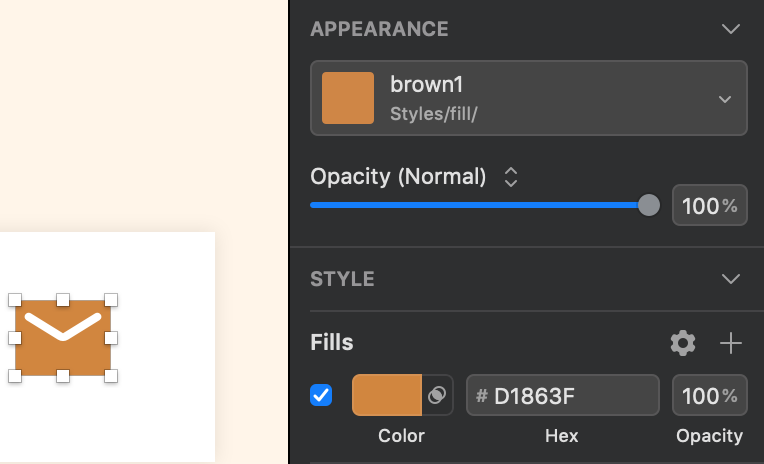Click the fill opacity 100% field

click(709, 395)
